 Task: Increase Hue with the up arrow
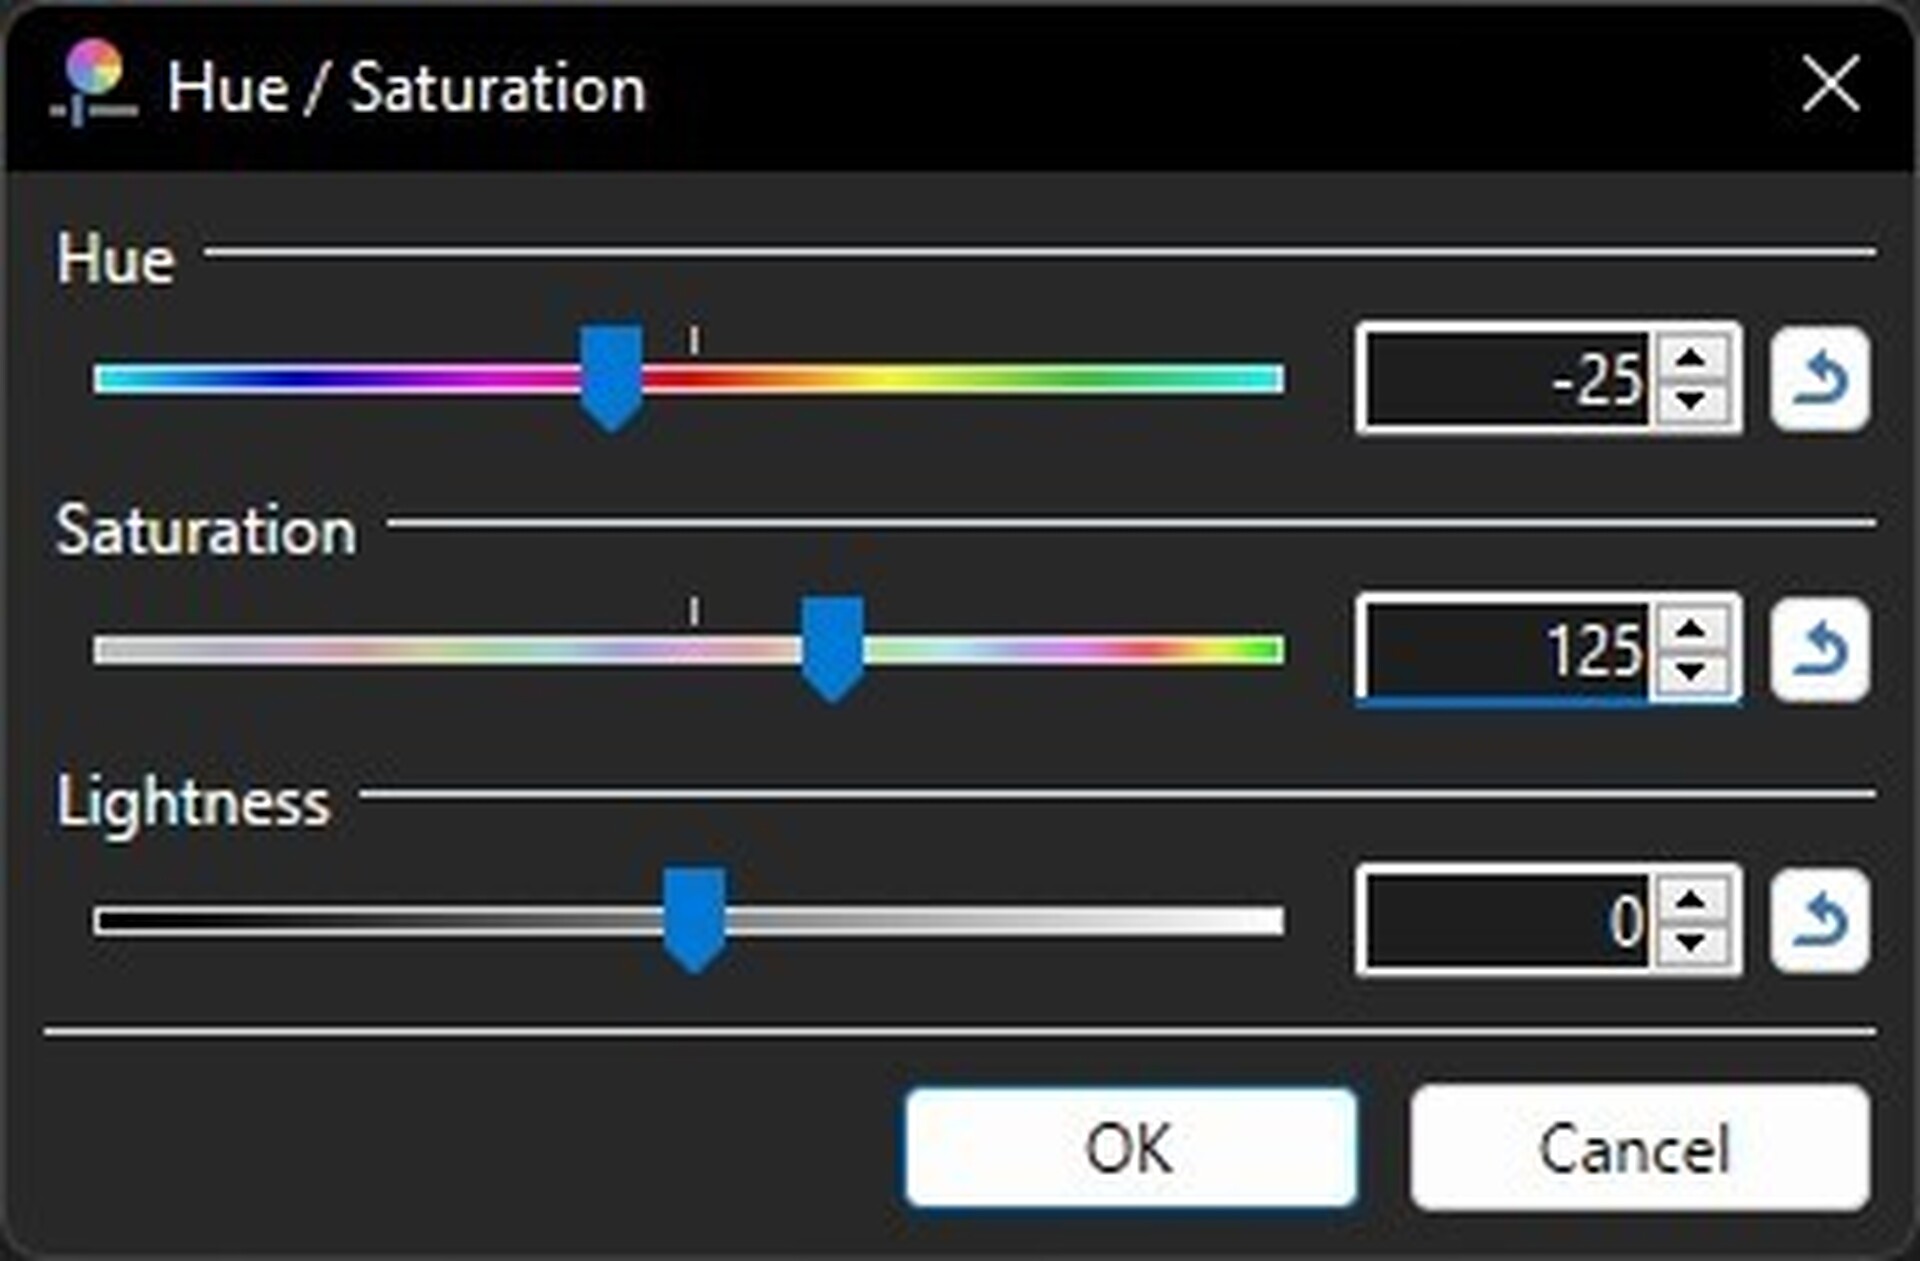pyautogui.click(x=1691, y=357)
